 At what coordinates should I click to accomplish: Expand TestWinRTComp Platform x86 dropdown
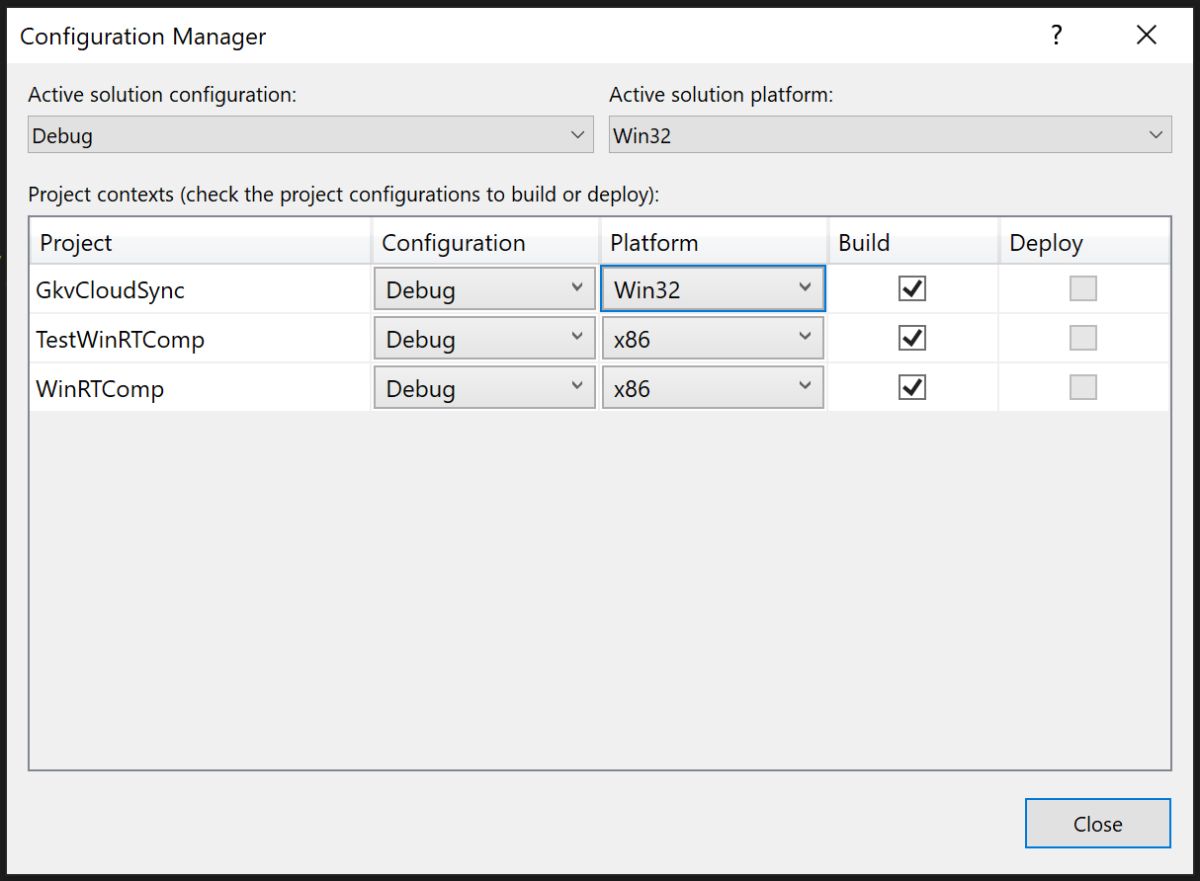pos(712,339)
